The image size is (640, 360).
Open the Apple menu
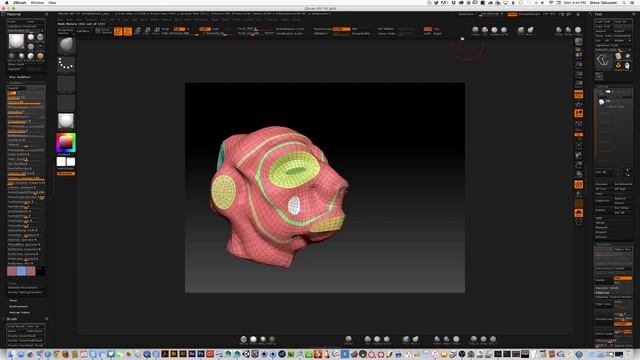[7, 2]
